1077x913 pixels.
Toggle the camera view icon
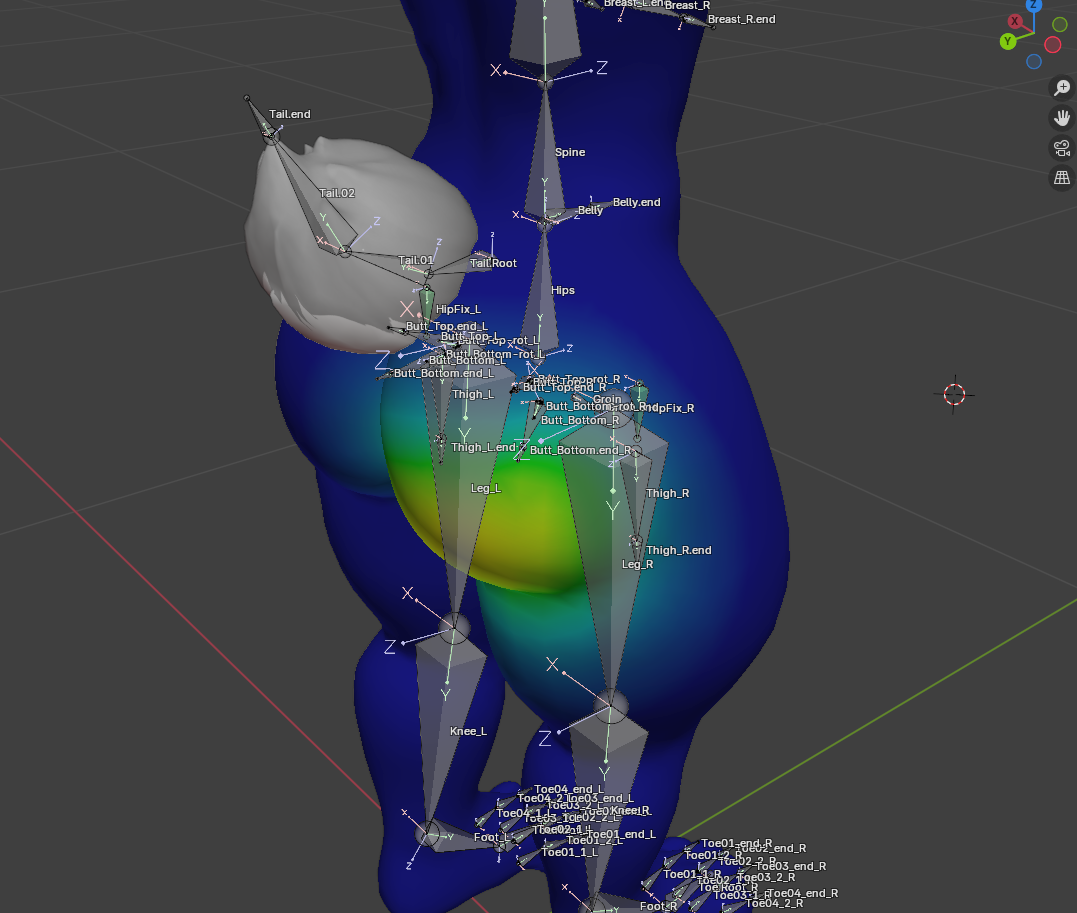point(1062,148)
